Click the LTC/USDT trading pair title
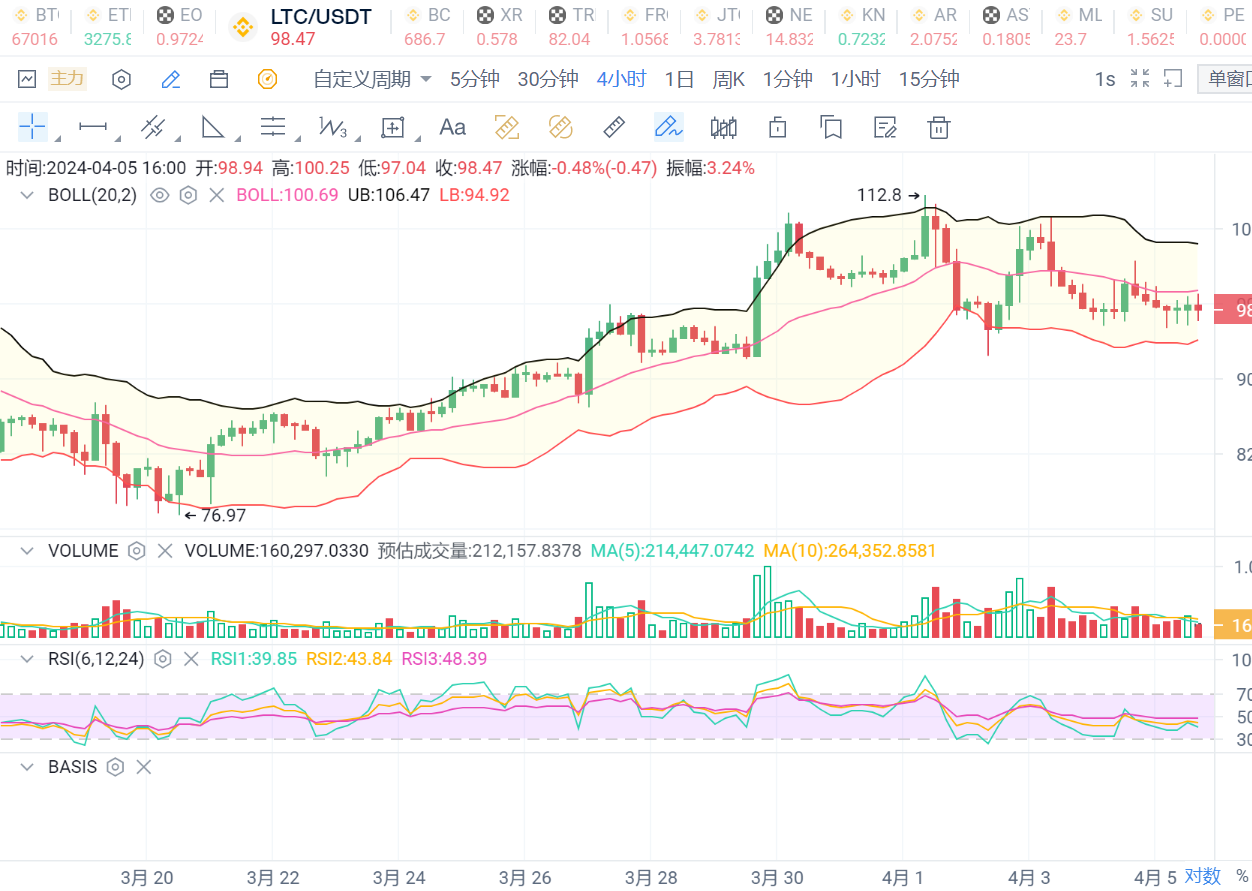 (x=320, y=17)
